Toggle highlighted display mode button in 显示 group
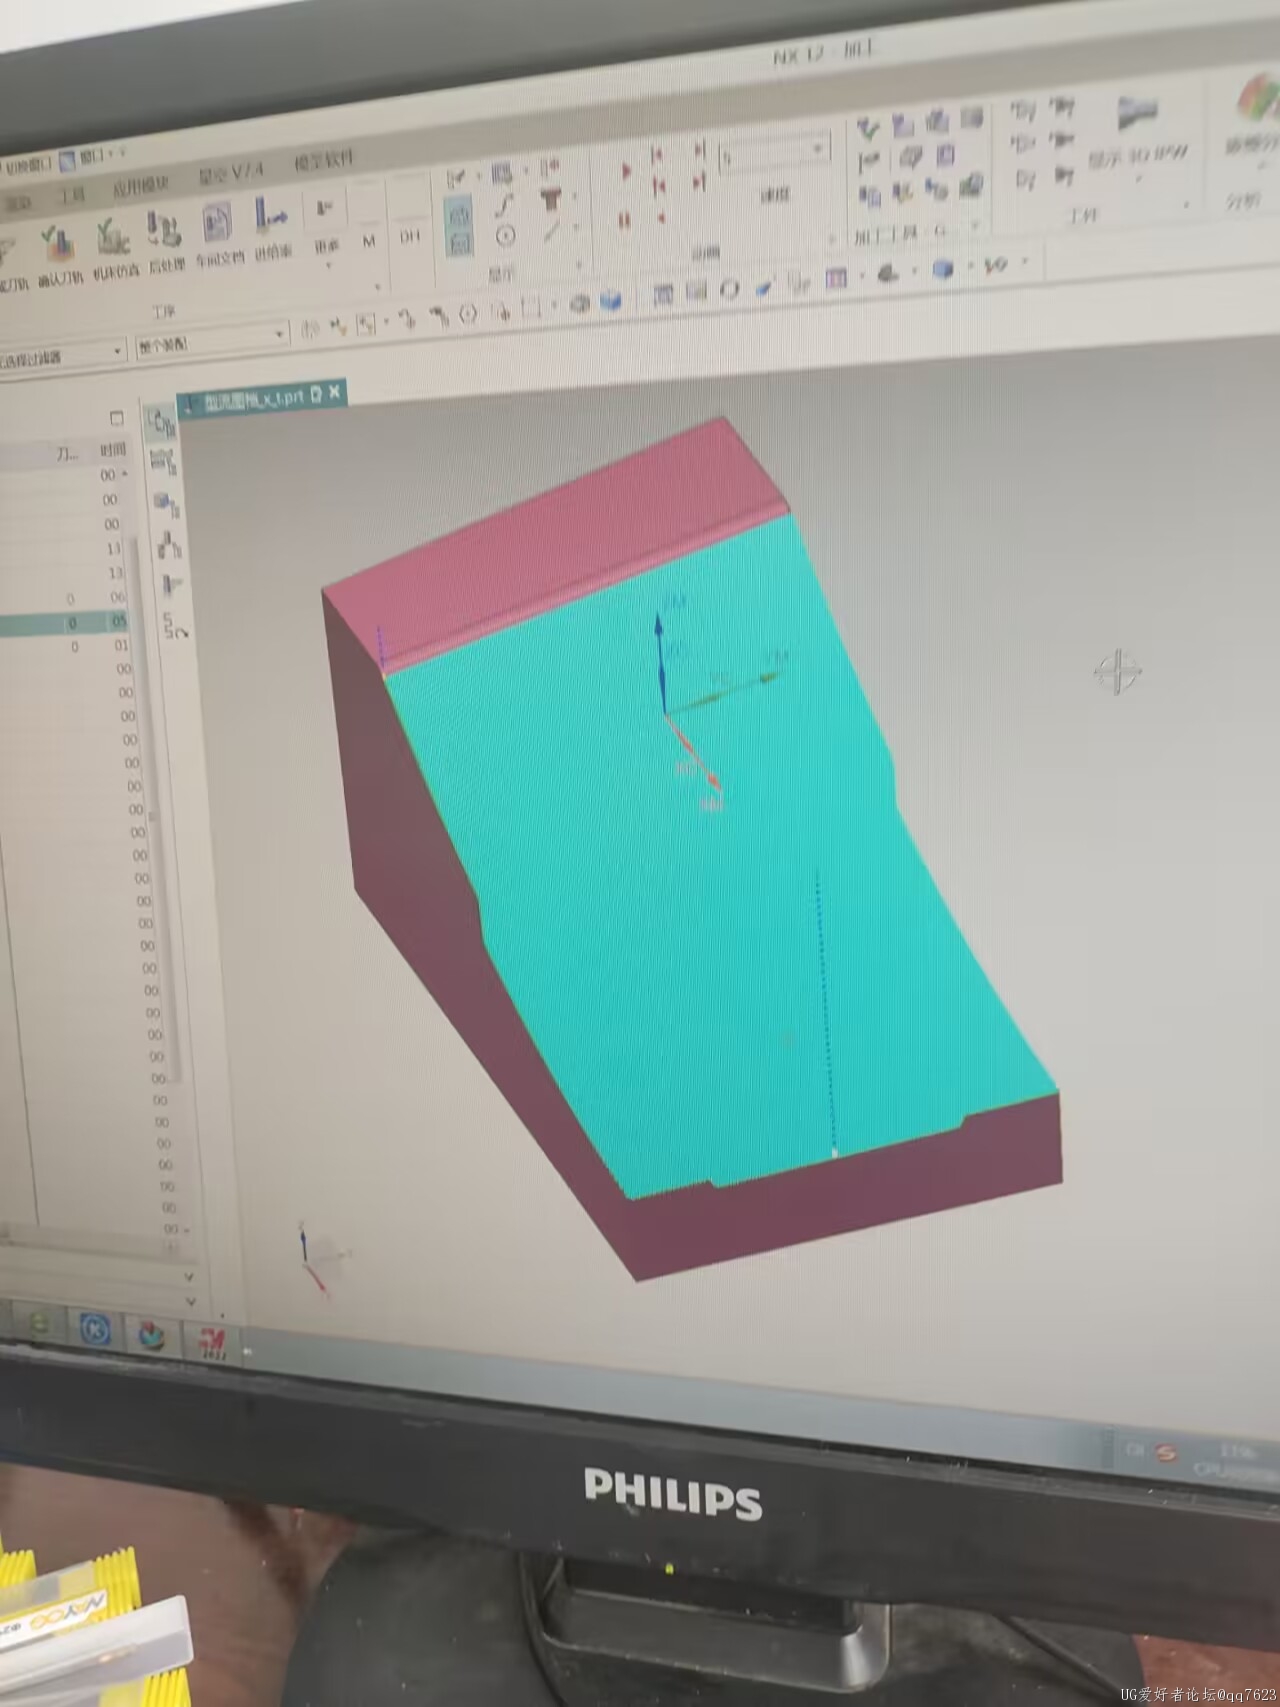This screenshot has height=1707, width=1280. pos(459,214)
